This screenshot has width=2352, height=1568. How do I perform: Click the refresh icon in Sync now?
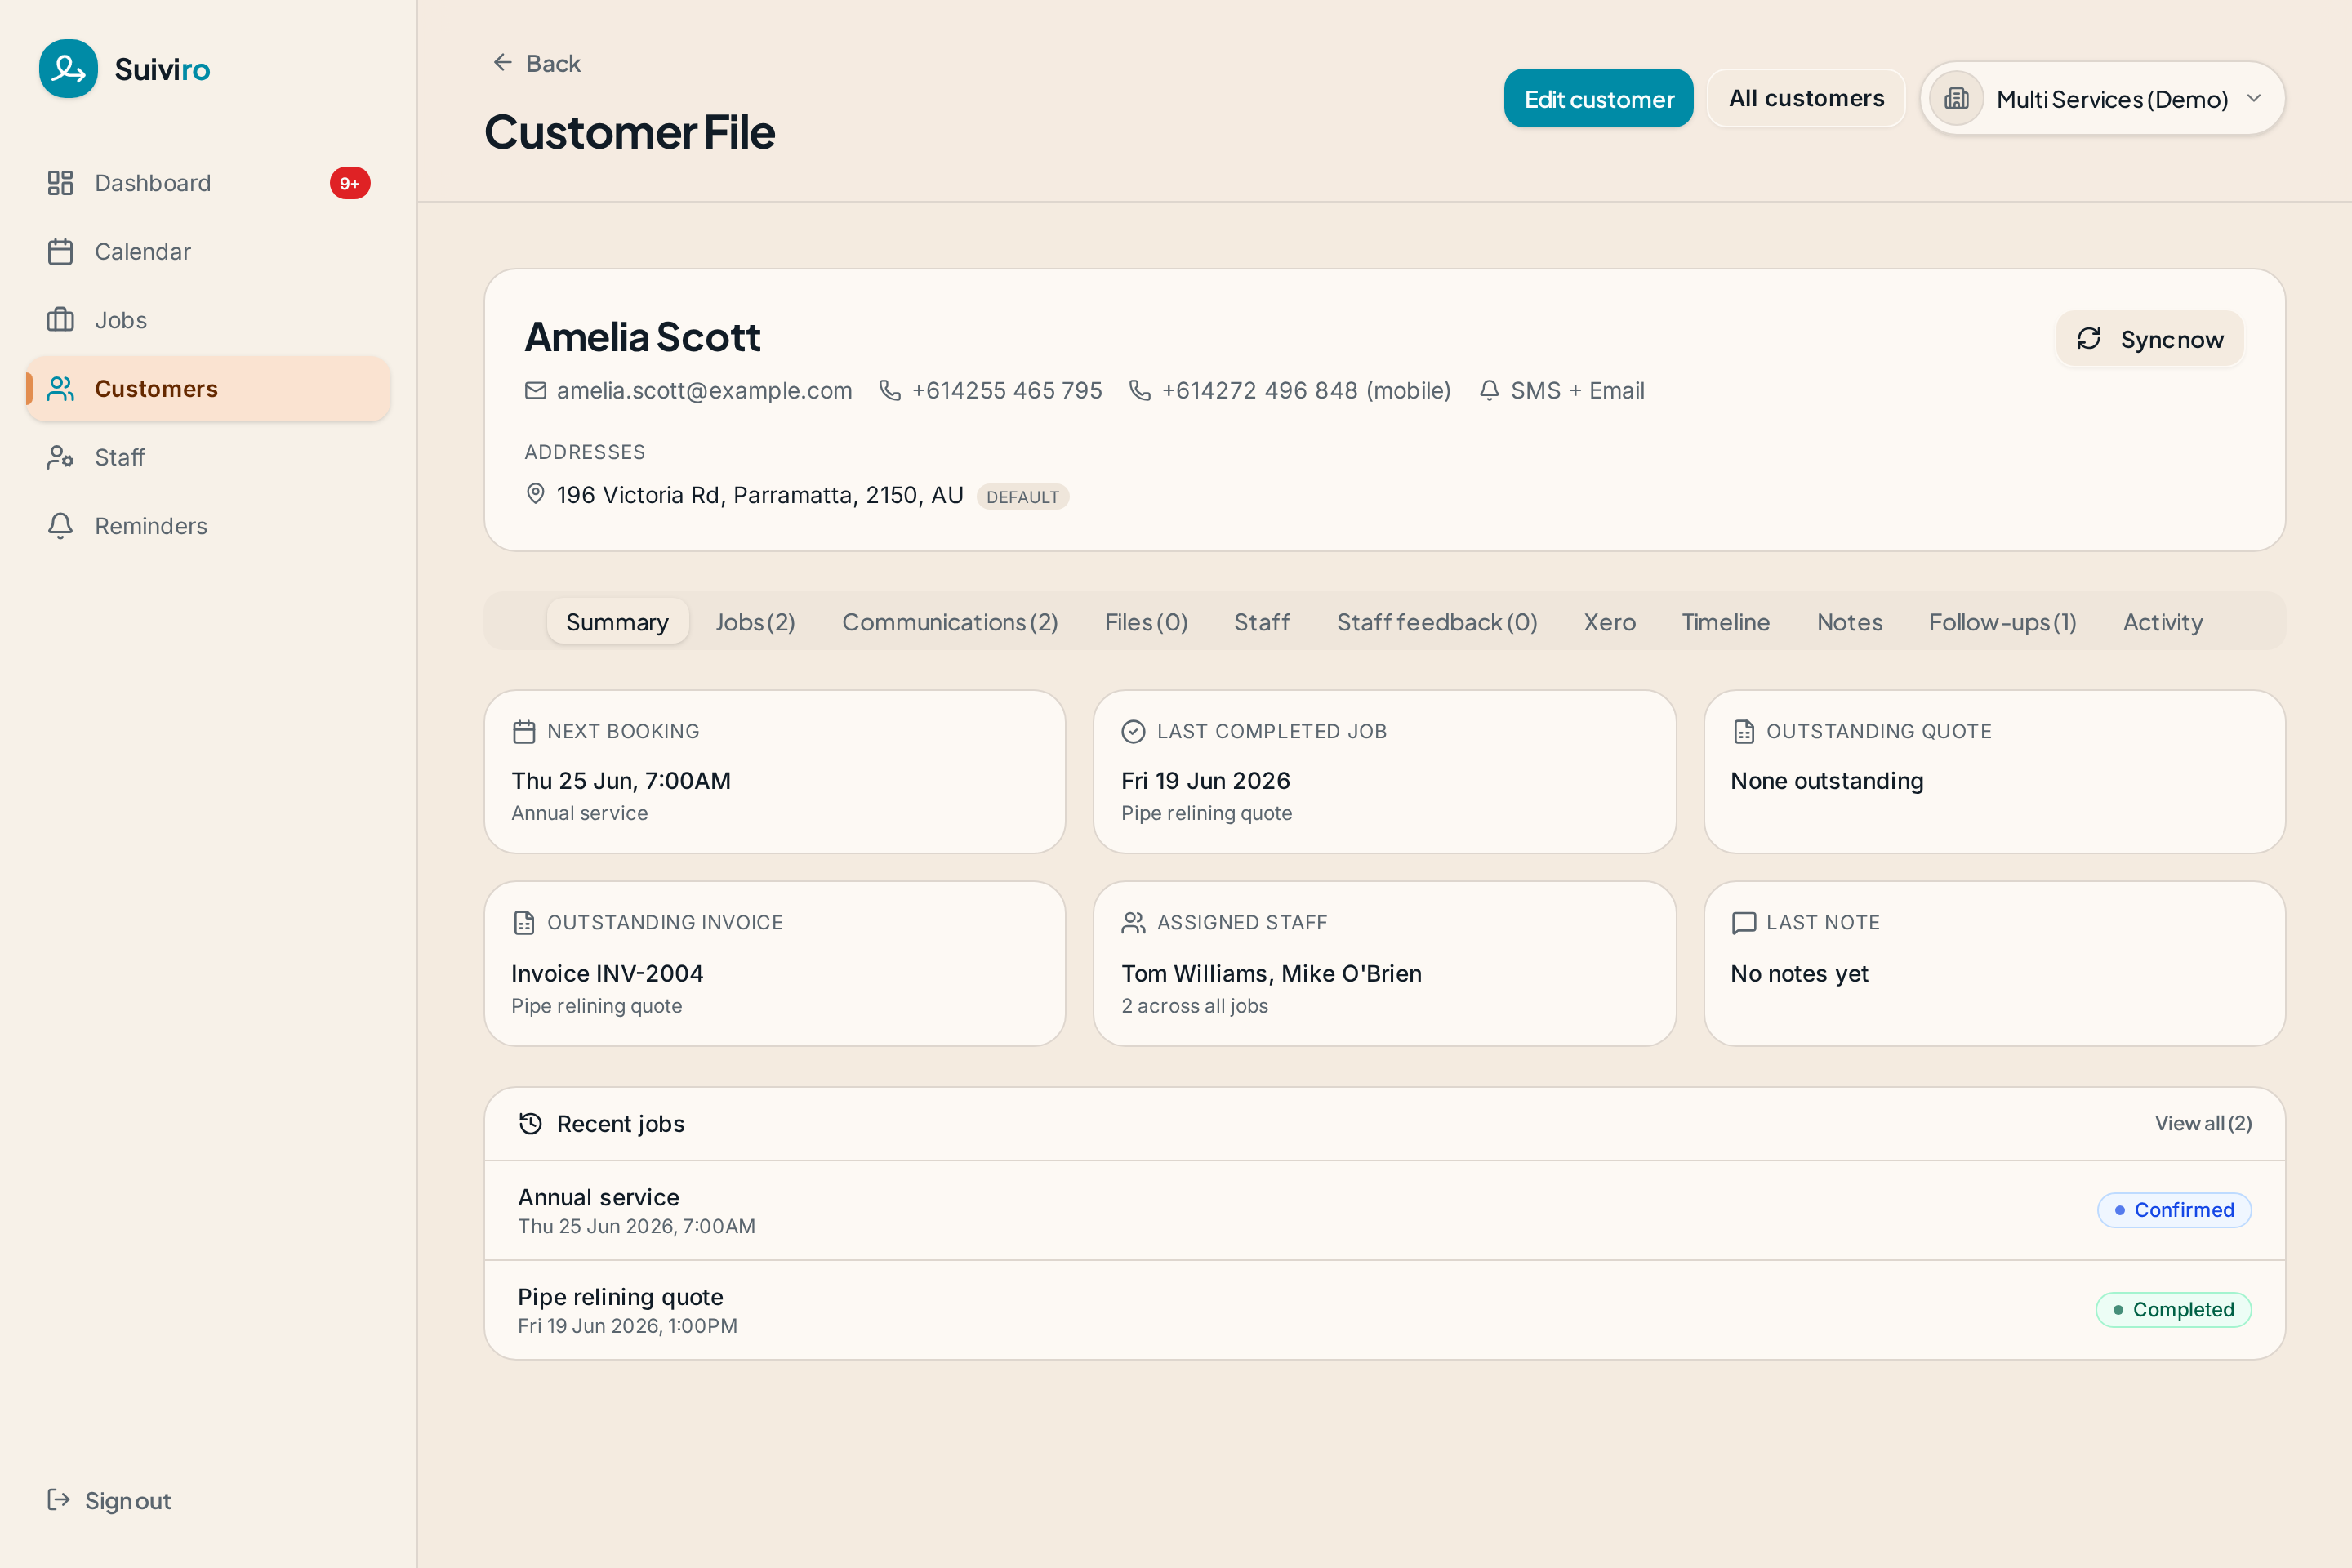pyautogui.click(x=2089, y=339)
